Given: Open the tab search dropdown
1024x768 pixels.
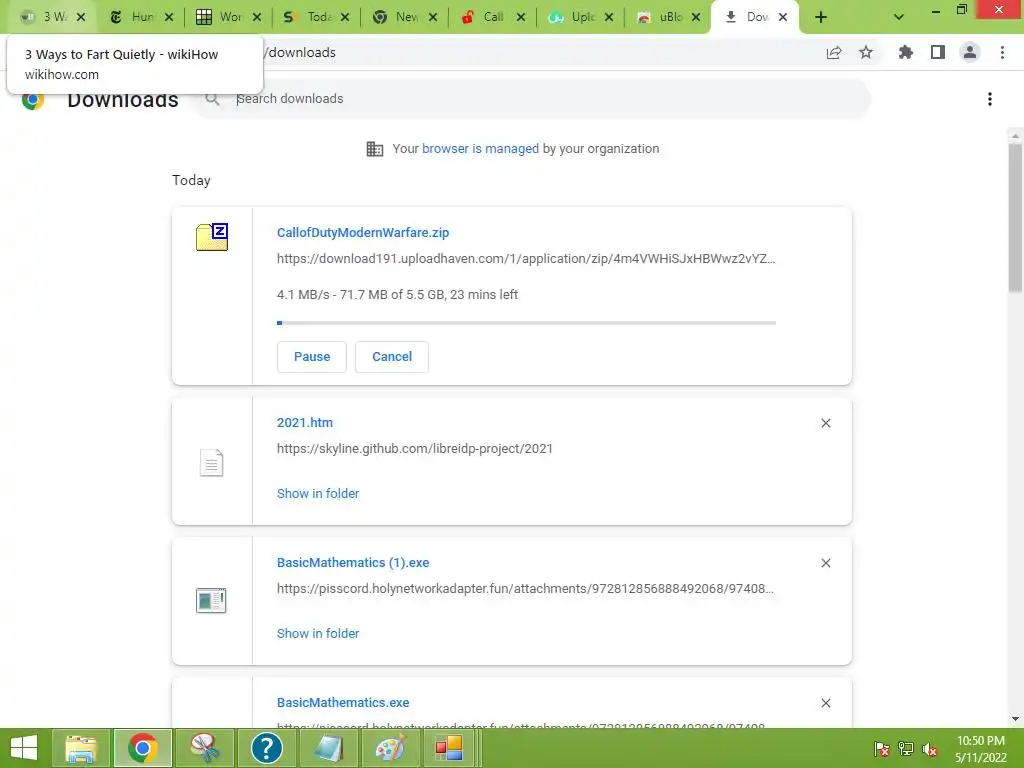Looking at the screenshot, I should [899, 18].
